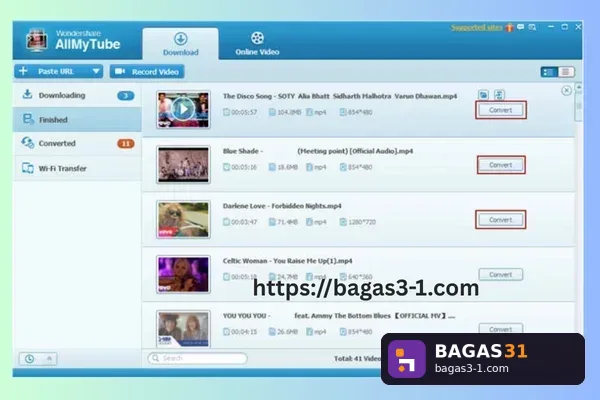Play The Disco Song video thumbnail

pyautogui.click(x=183, y=109)
